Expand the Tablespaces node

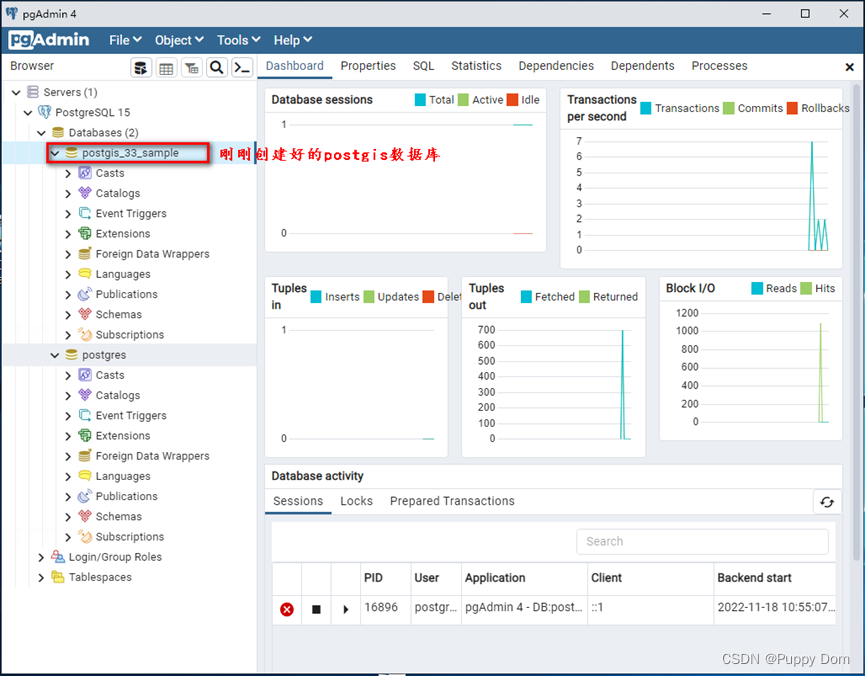41,578
